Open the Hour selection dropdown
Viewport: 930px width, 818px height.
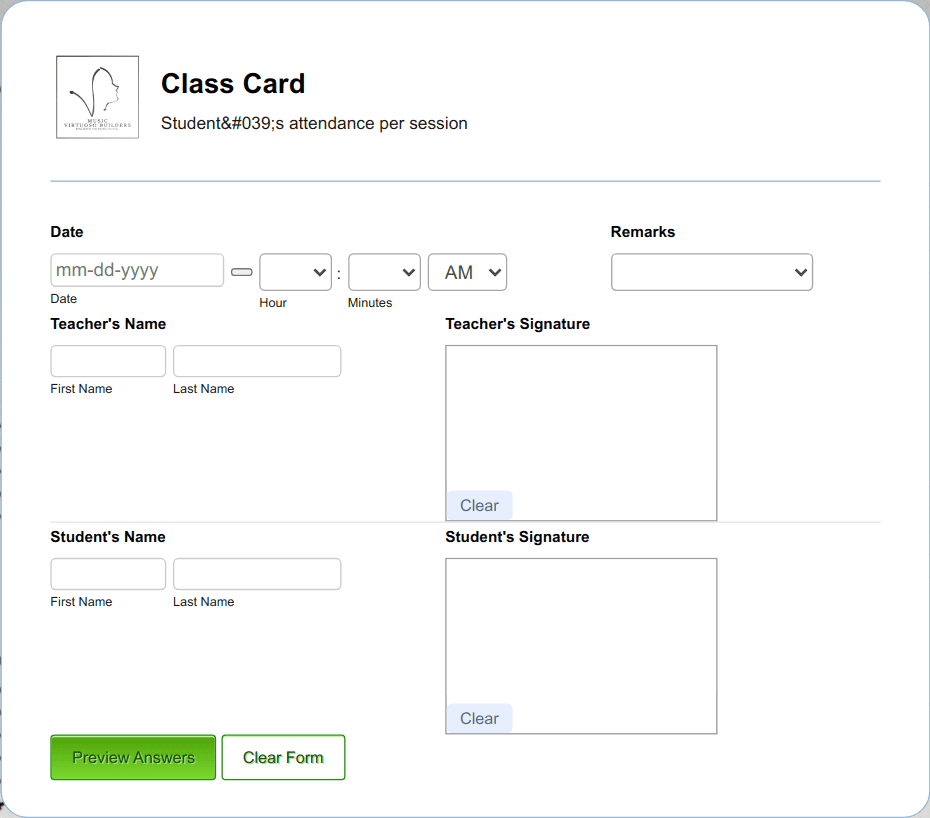[295, 272]
